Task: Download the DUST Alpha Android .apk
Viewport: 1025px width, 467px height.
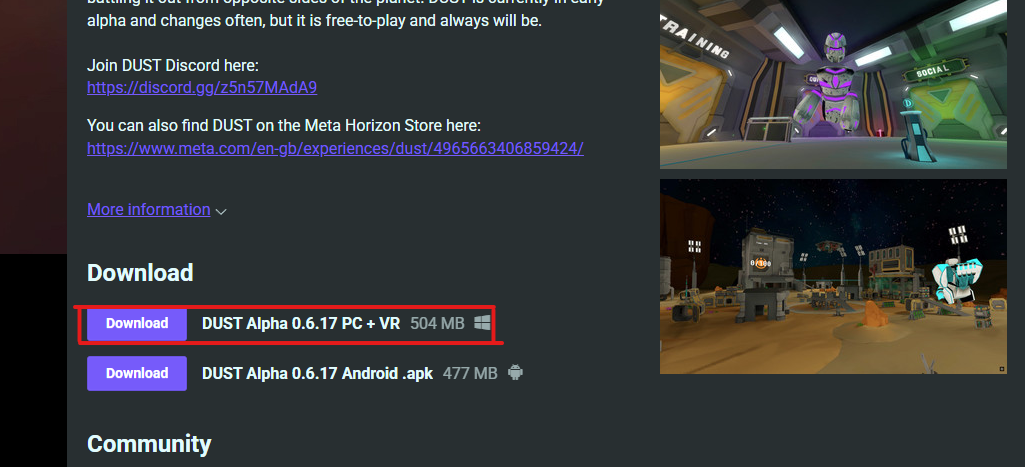Action: 137,373
